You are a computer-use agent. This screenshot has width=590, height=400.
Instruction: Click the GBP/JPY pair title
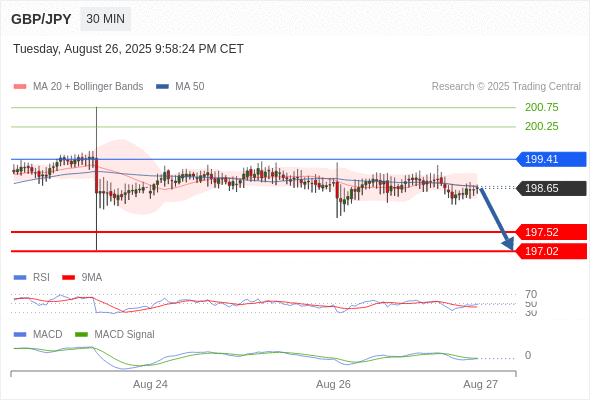[41, 19]
